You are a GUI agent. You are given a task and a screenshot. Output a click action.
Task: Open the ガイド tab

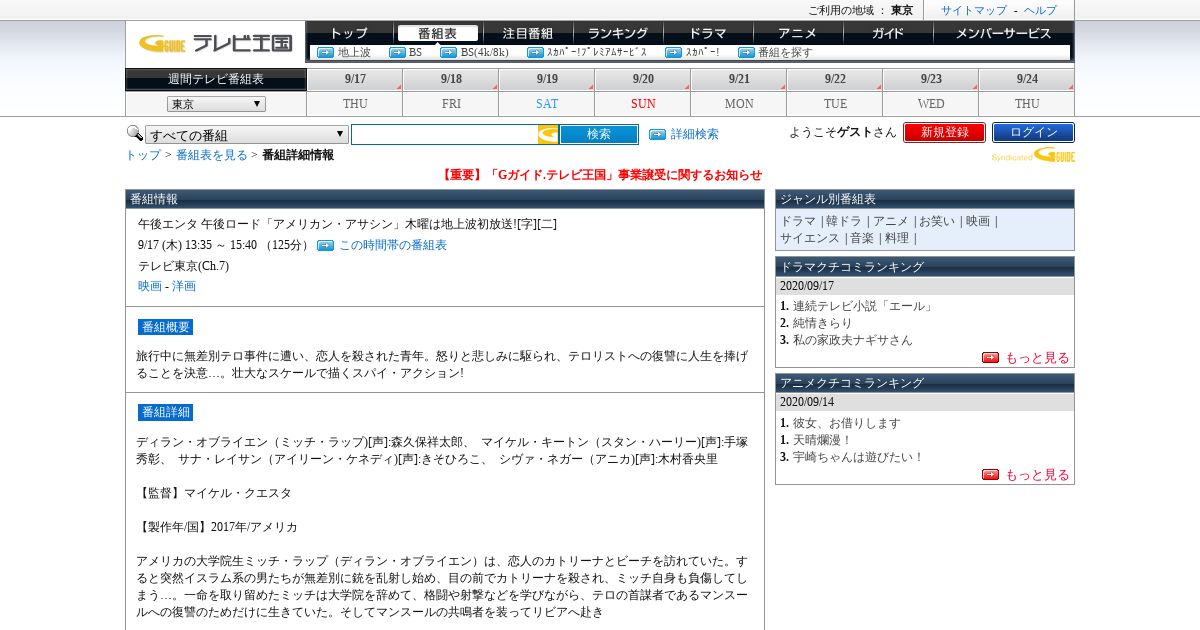pos(888,33)
